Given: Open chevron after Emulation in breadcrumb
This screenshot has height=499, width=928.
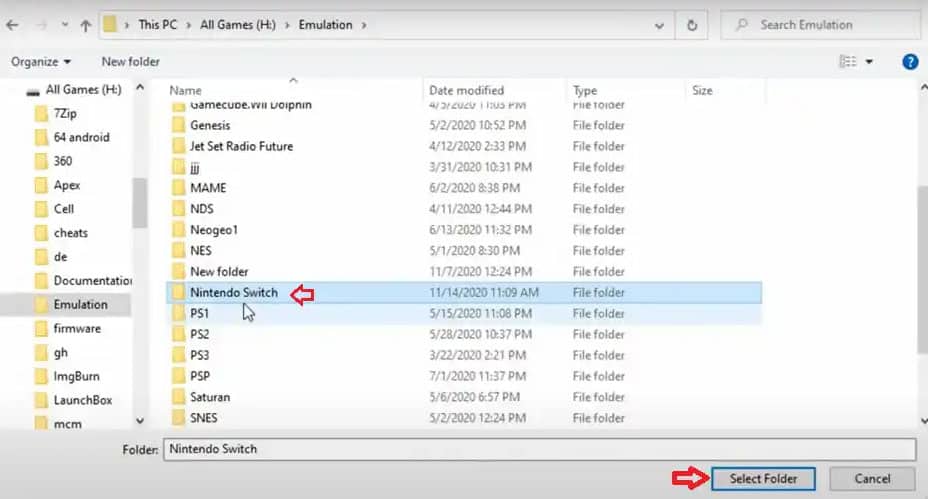Looking at the screenshot, I should coord(363,25).
